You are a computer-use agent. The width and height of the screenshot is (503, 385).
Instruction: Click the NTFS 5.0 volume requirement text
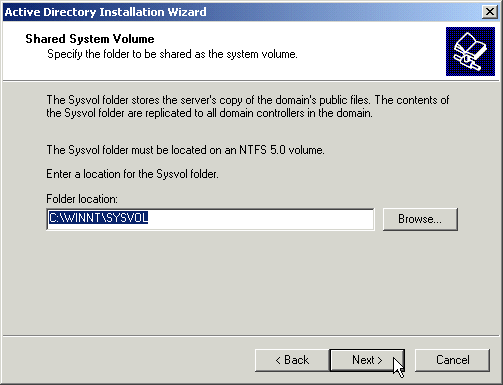pos(185,150)
